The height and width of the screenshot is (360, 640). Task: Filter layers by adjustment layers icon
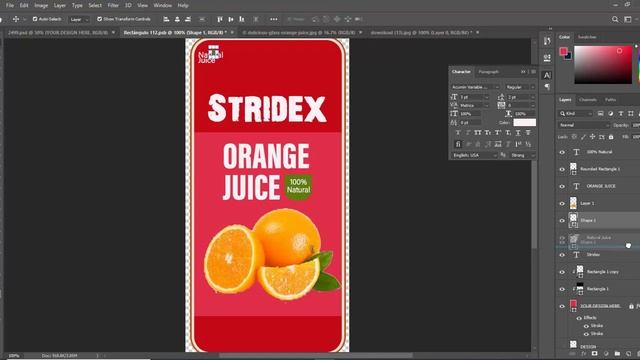click(611, 113)
